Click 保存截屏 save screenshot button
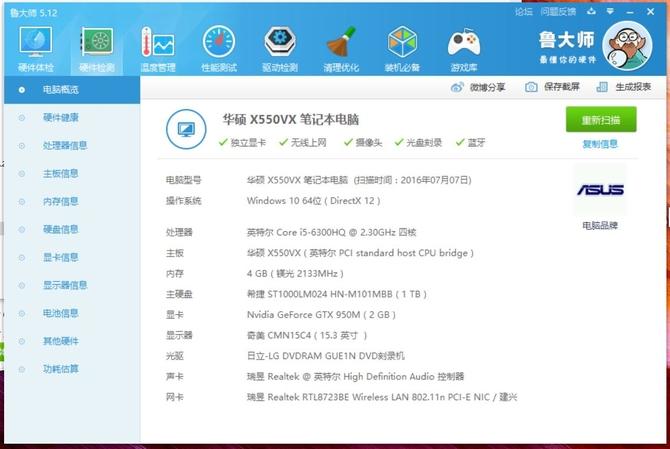The width and height of the screenshot is (670, 449). (552, 87)
